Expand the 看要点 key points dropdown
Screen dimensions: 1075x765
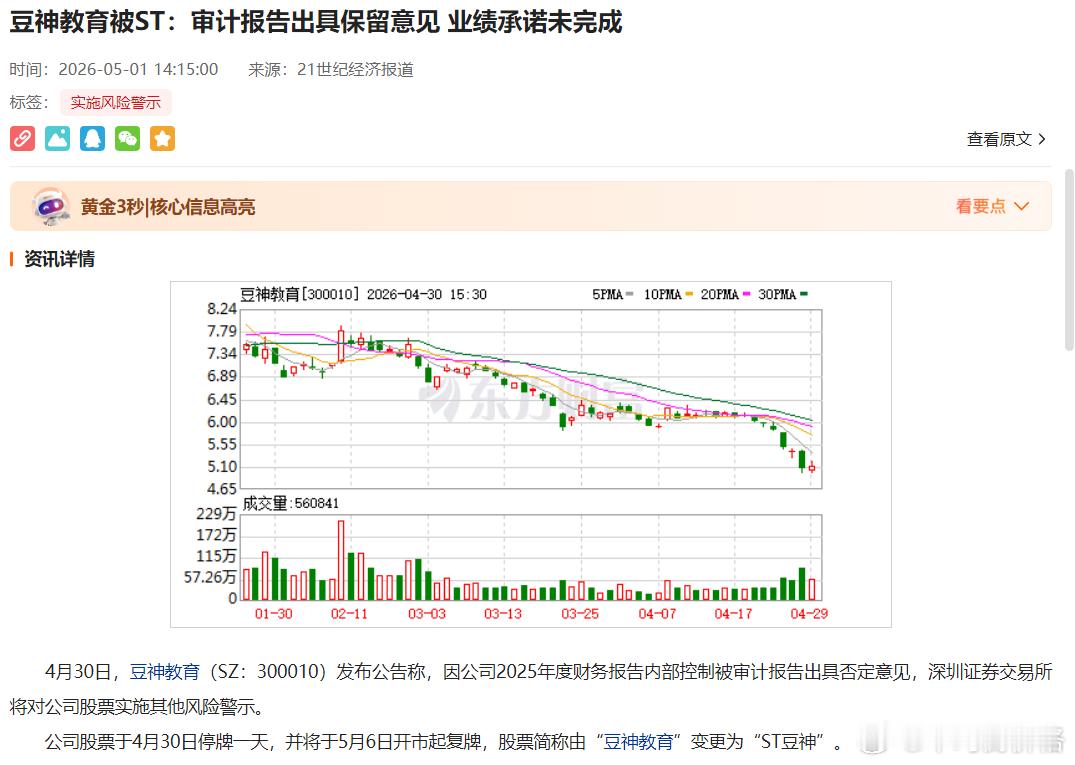[x=993, y=206]
